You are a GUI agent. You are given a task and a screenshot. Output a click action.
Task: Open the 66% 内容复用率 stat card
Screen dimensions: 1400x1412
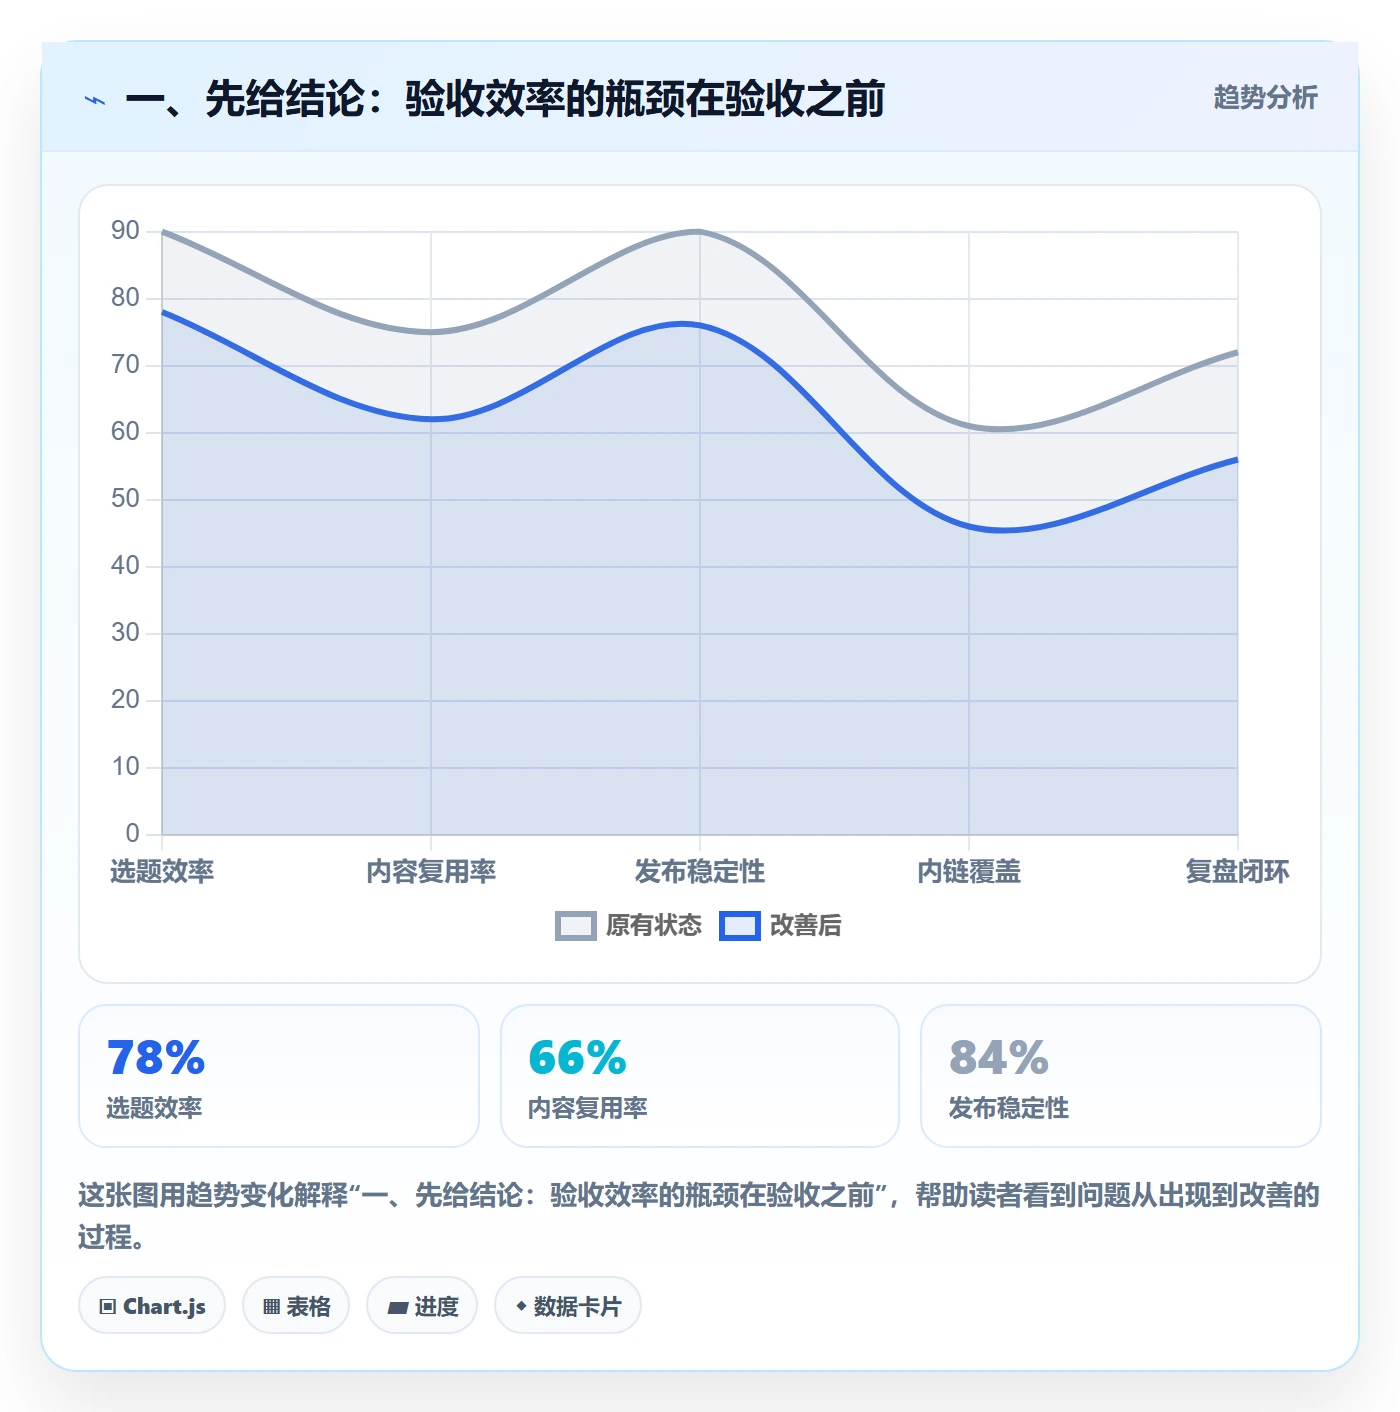click(x=700, y=1076)
